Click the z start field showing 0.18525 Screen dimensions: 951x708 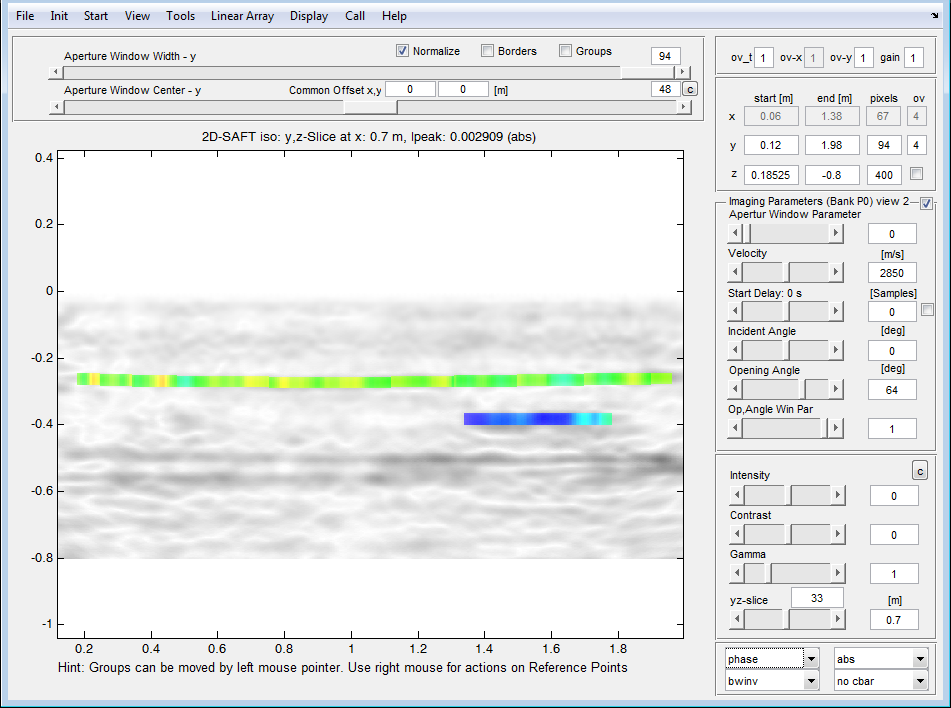[x=771, y=175]
